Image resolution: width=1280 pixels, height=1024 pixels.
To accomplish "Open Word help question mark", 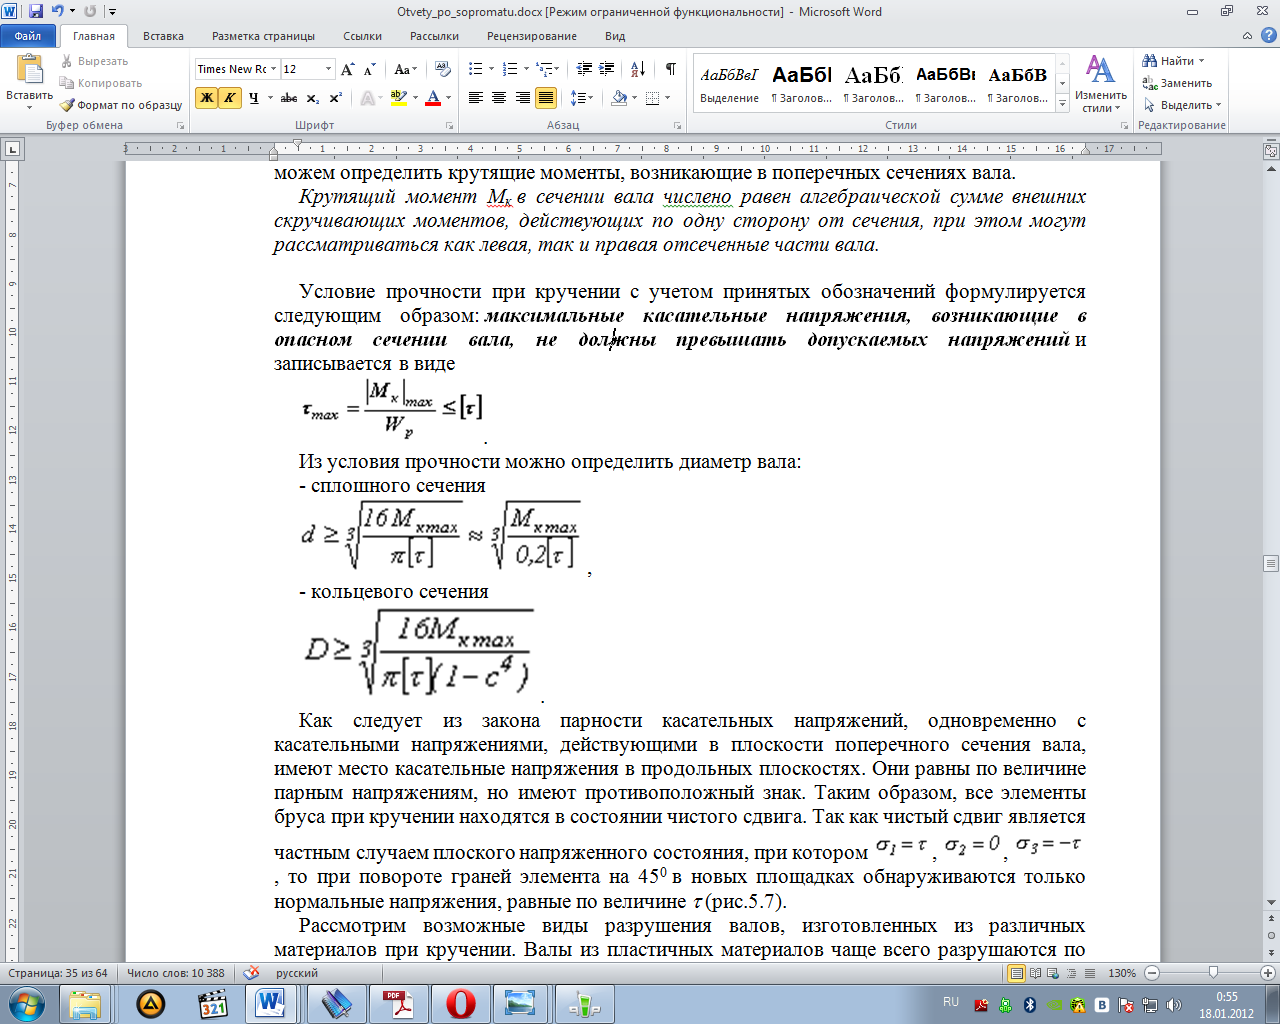I will [1269, 36].
